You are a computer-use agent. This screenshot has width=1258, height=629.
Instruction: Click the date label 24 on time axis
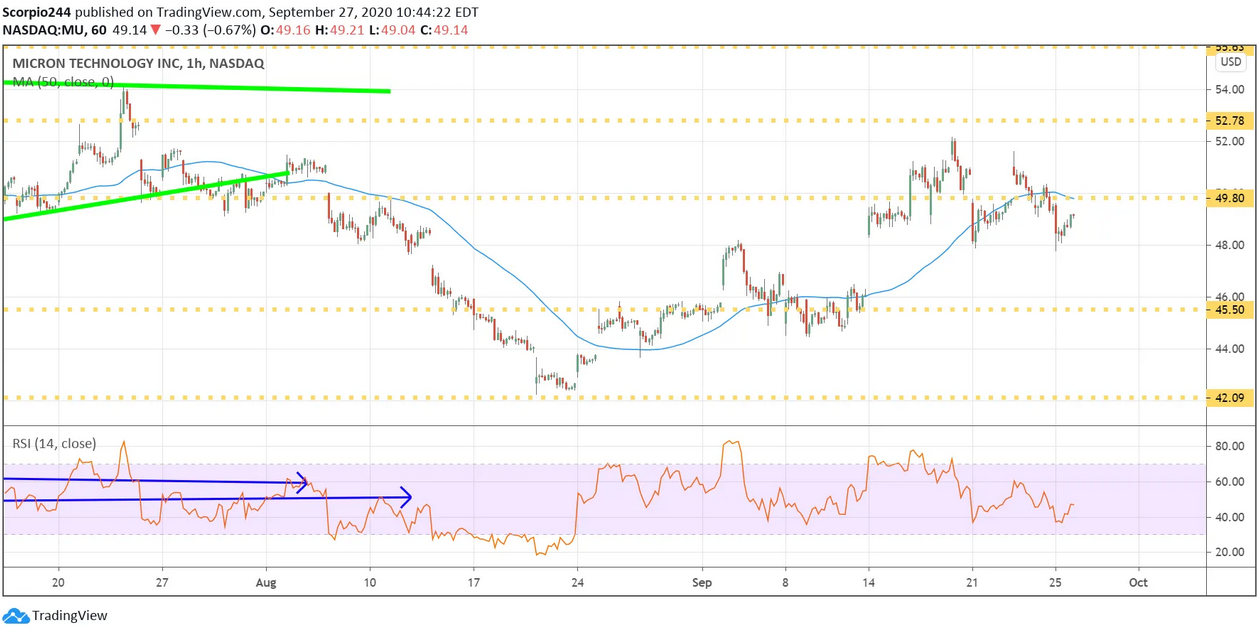(x=577, y=581)
